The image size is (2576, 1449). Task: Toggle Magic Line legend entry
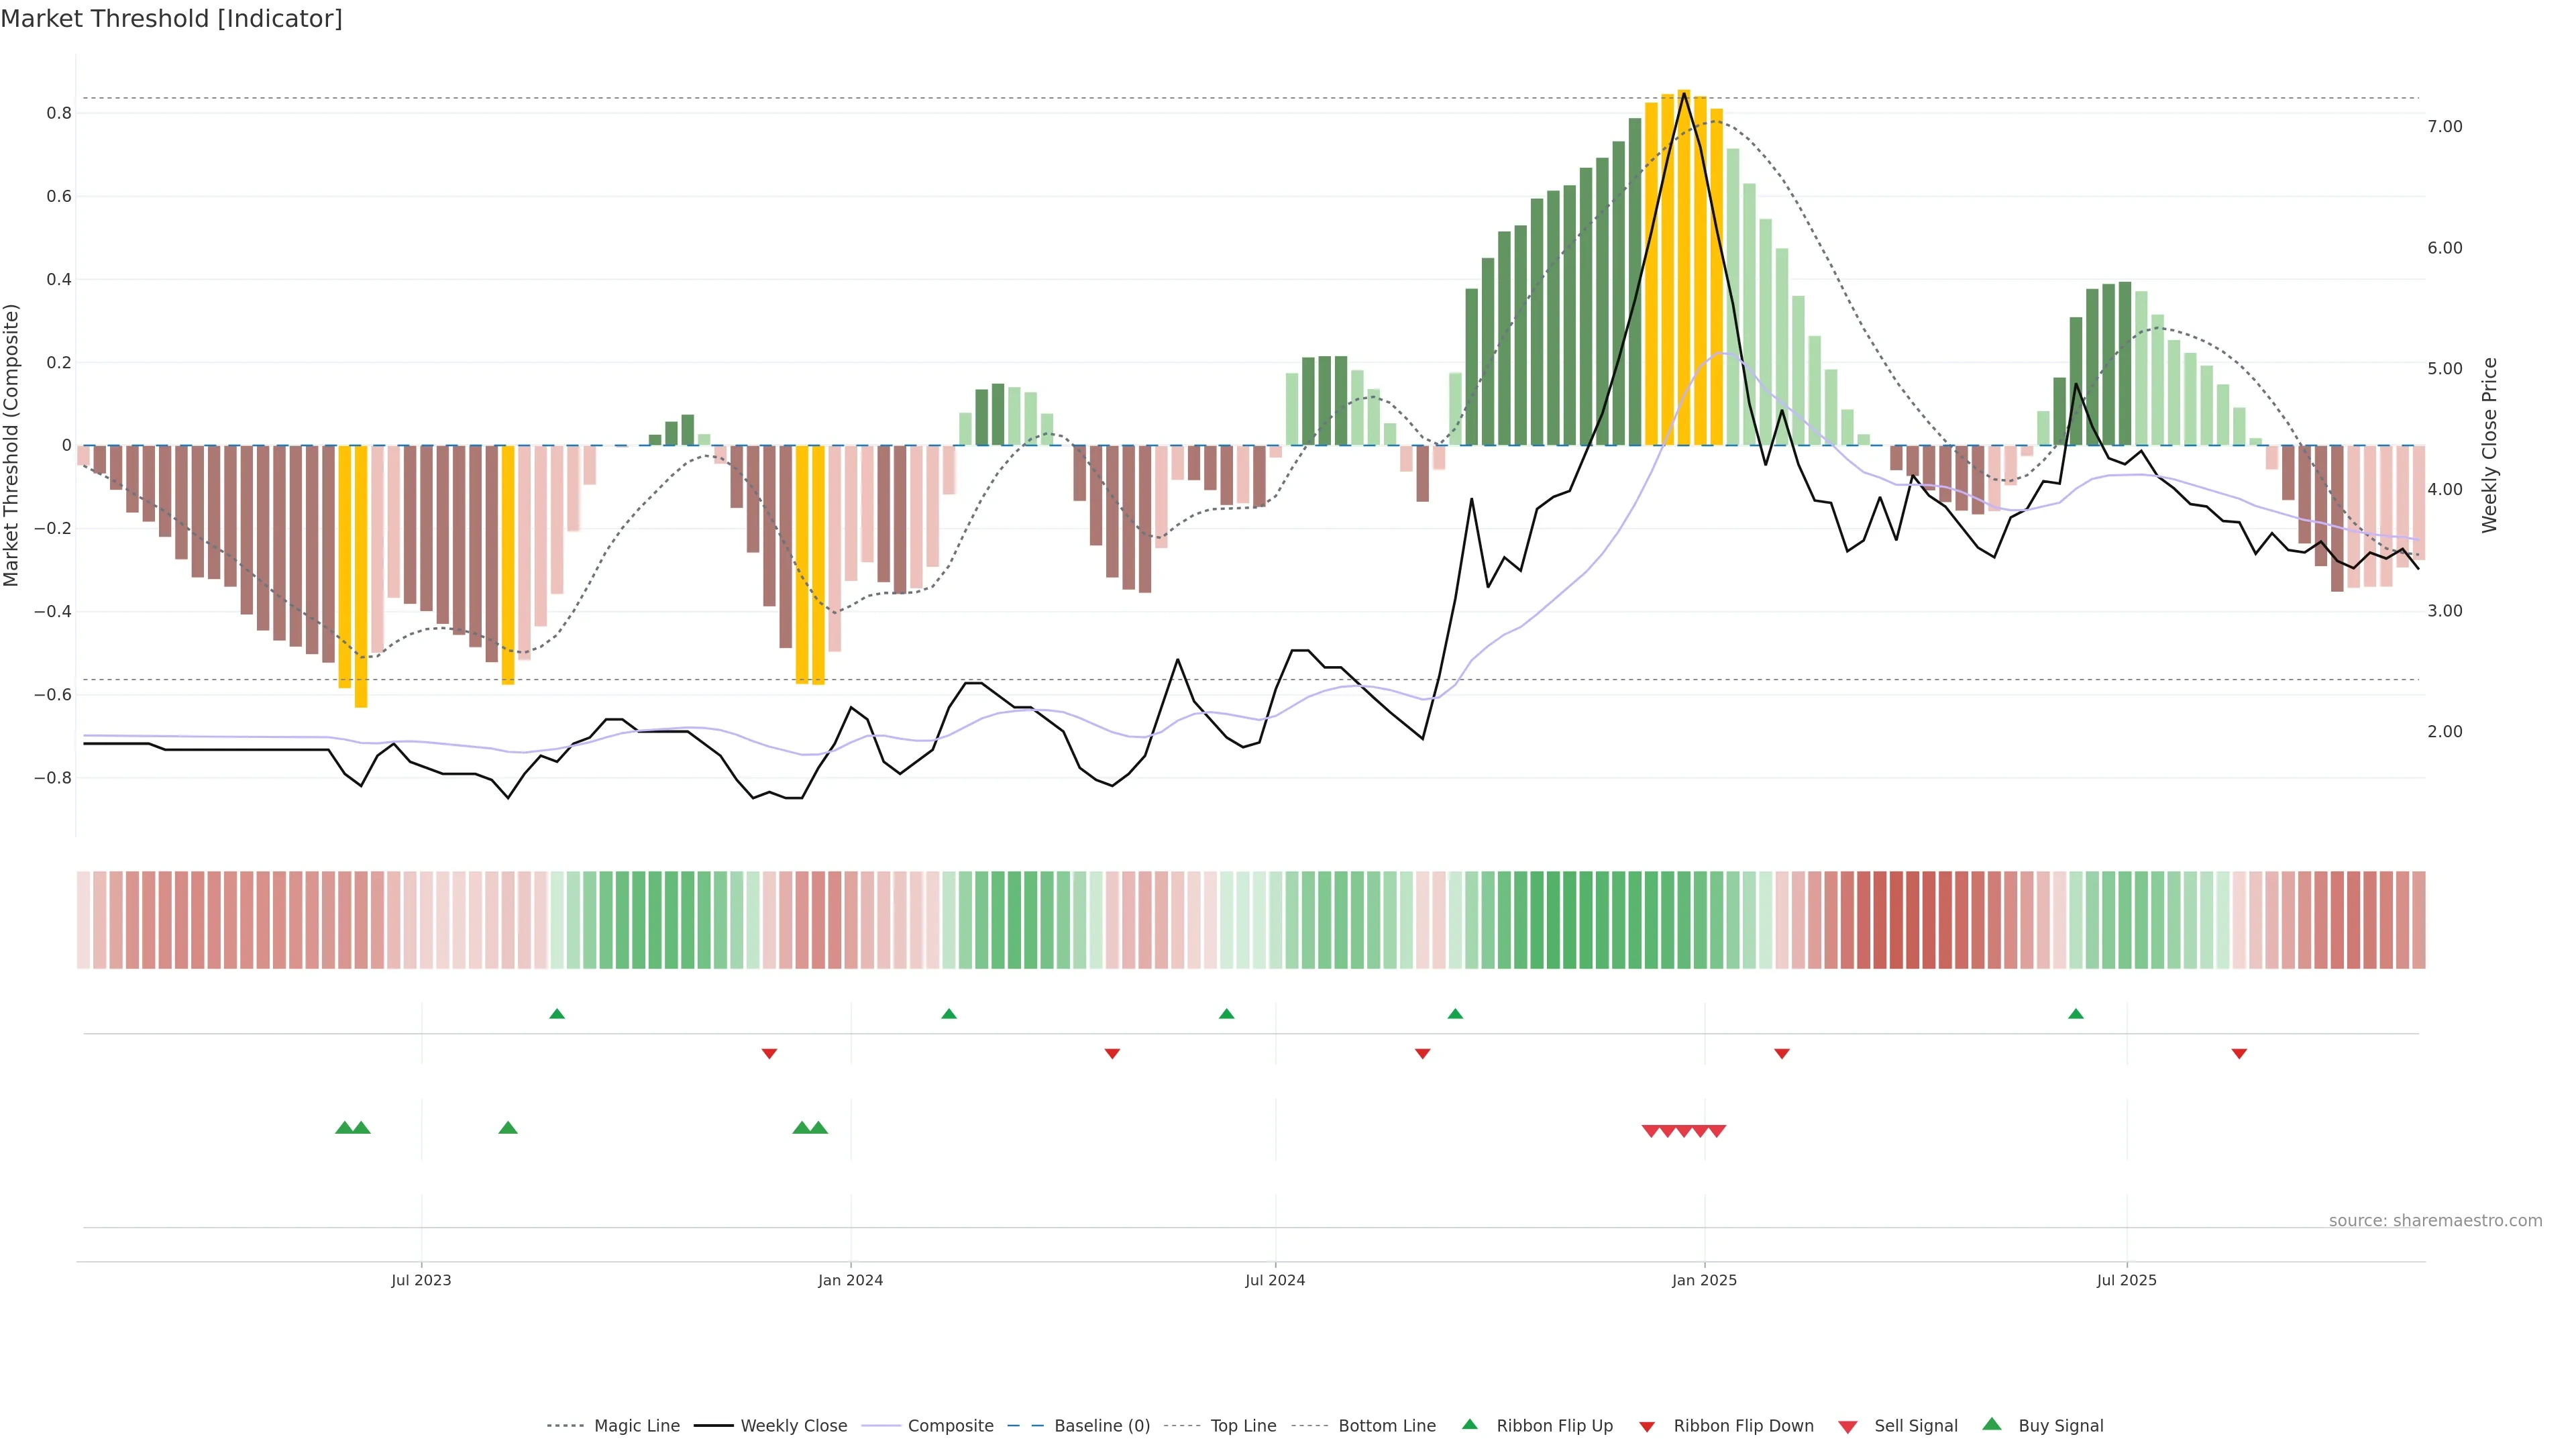pyautogui.click(x=636, y=1426)
